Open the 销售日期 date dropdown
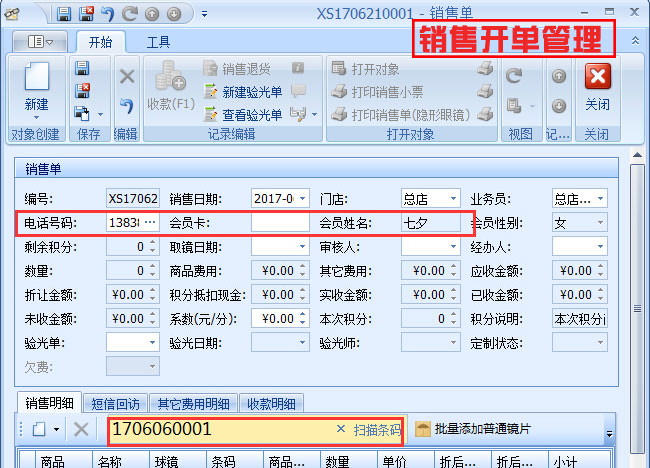Image resolution: width=650 pixels, height=468 pixels. point(303,199)
